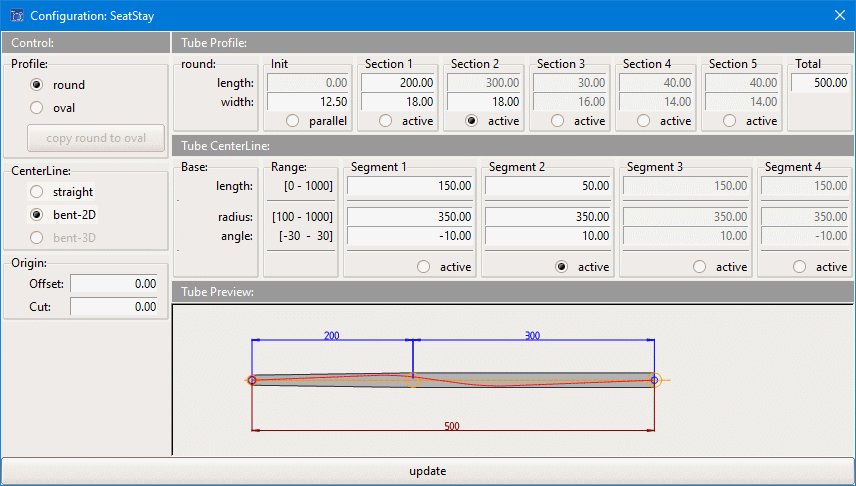Click the 300 dimension label in preview
Viewport: 856px width, 486px height.
tap(532, 335)
